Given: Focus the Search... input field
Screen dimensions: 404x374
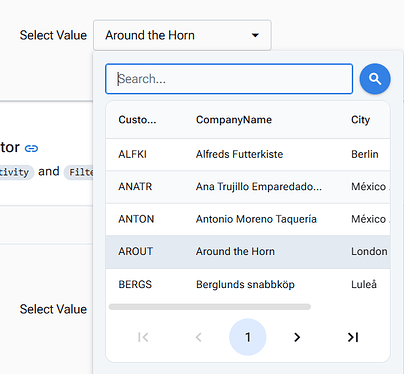Looking at the screenshot, I should (x=229, y=79).
